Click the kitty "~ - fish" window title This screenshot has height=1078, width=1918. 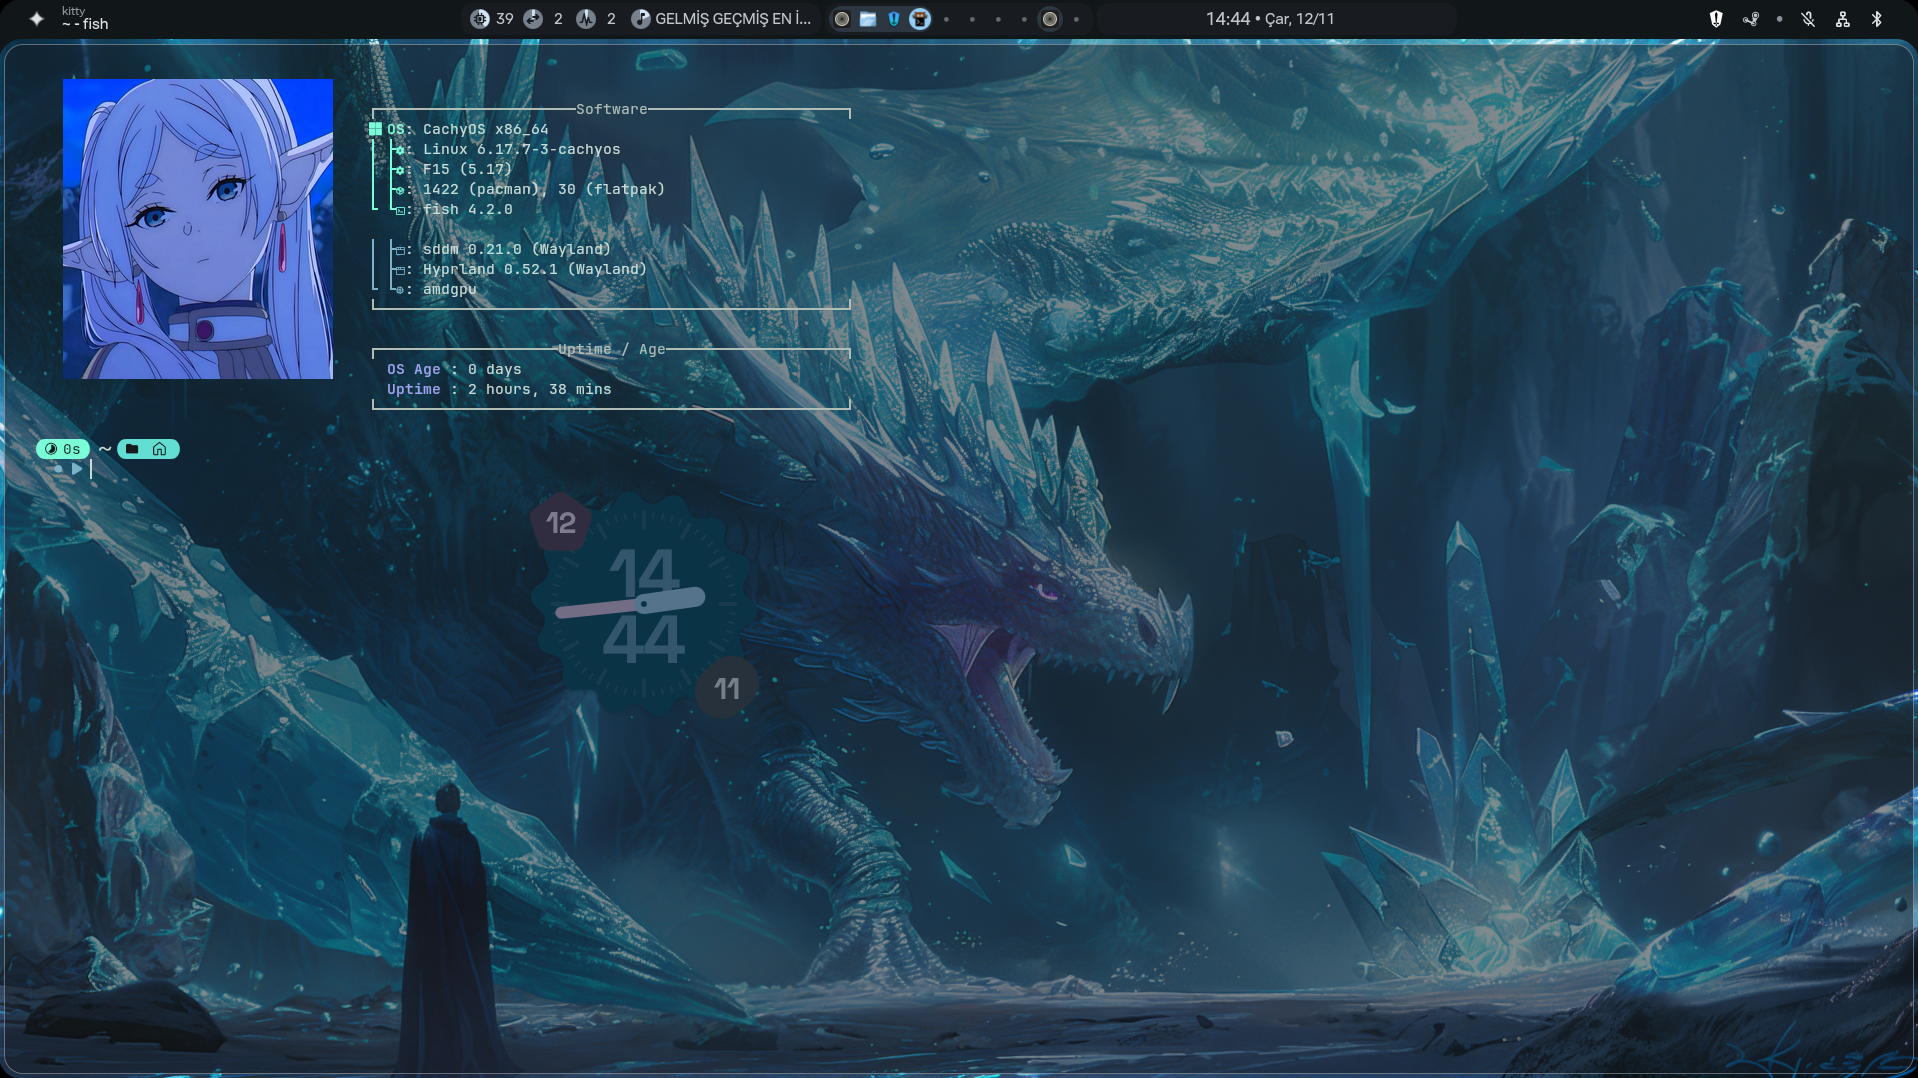[85, 24]
